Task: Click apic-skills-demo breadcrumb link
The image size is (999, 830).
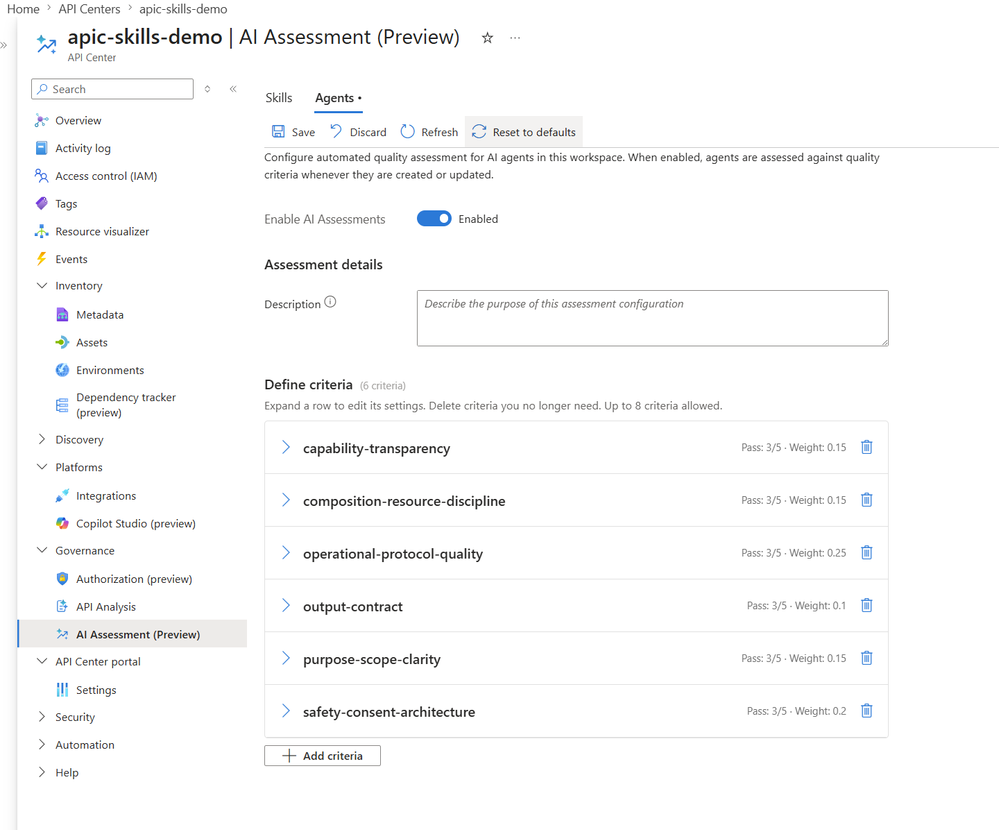Action: (183, 9)
